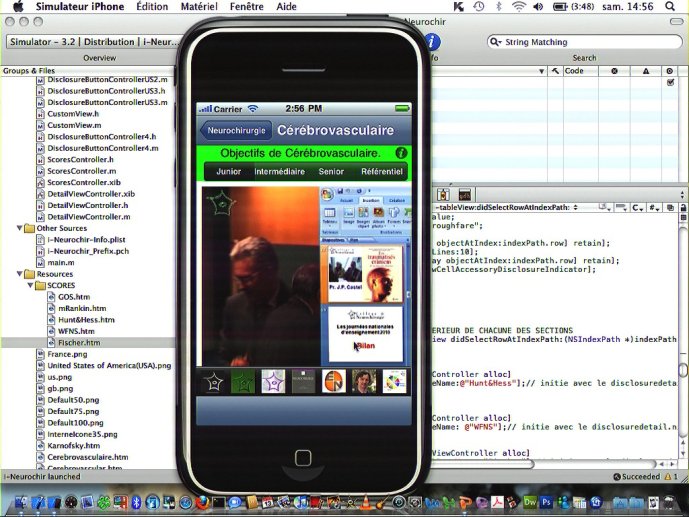
Task: Open the Édition menu
Action: pos(152,7)
